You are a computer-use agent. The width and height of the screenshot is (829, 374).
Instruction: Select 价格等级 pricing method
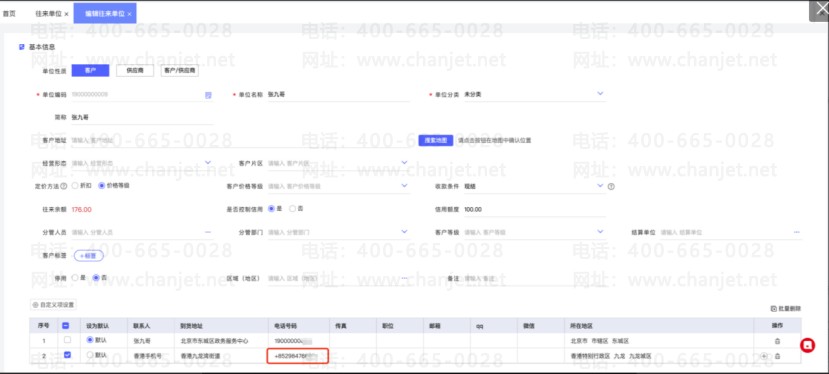pos(102,186)
